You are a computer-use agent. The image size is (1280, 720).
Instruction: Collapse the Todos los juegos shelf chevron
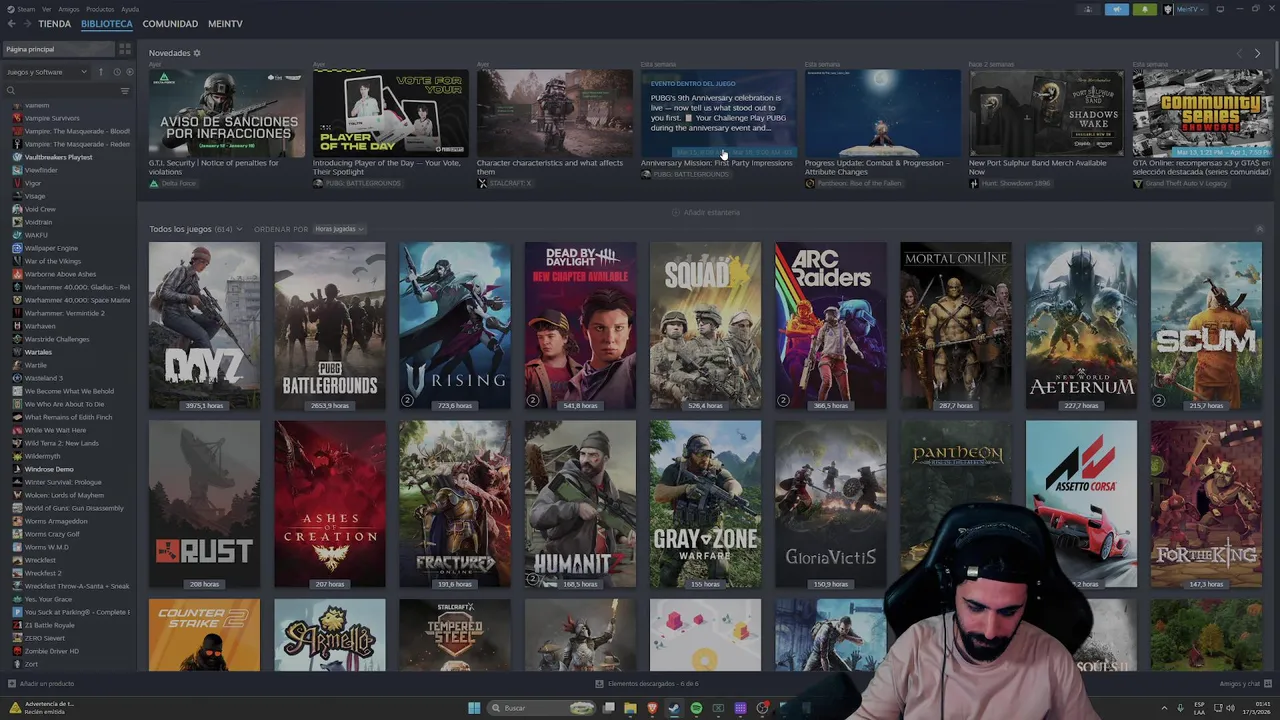[1259, 229]
